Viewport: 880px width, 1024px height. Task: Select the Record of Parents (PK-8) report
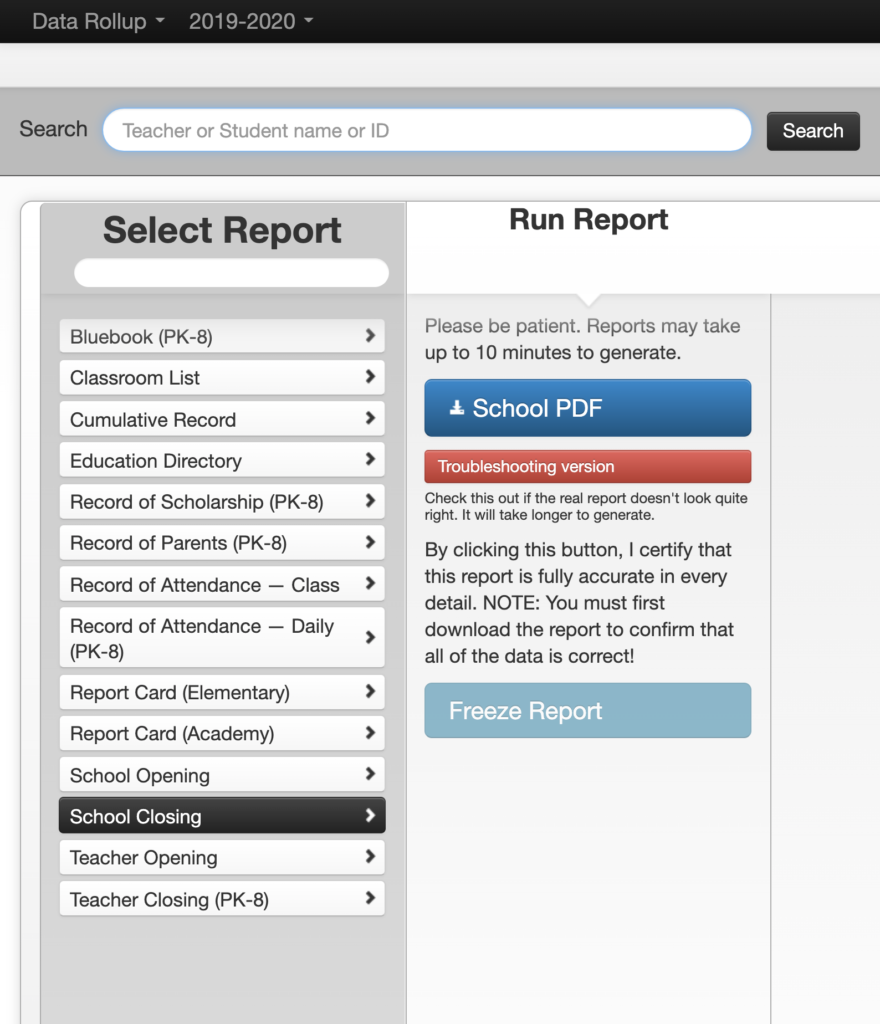222,543
